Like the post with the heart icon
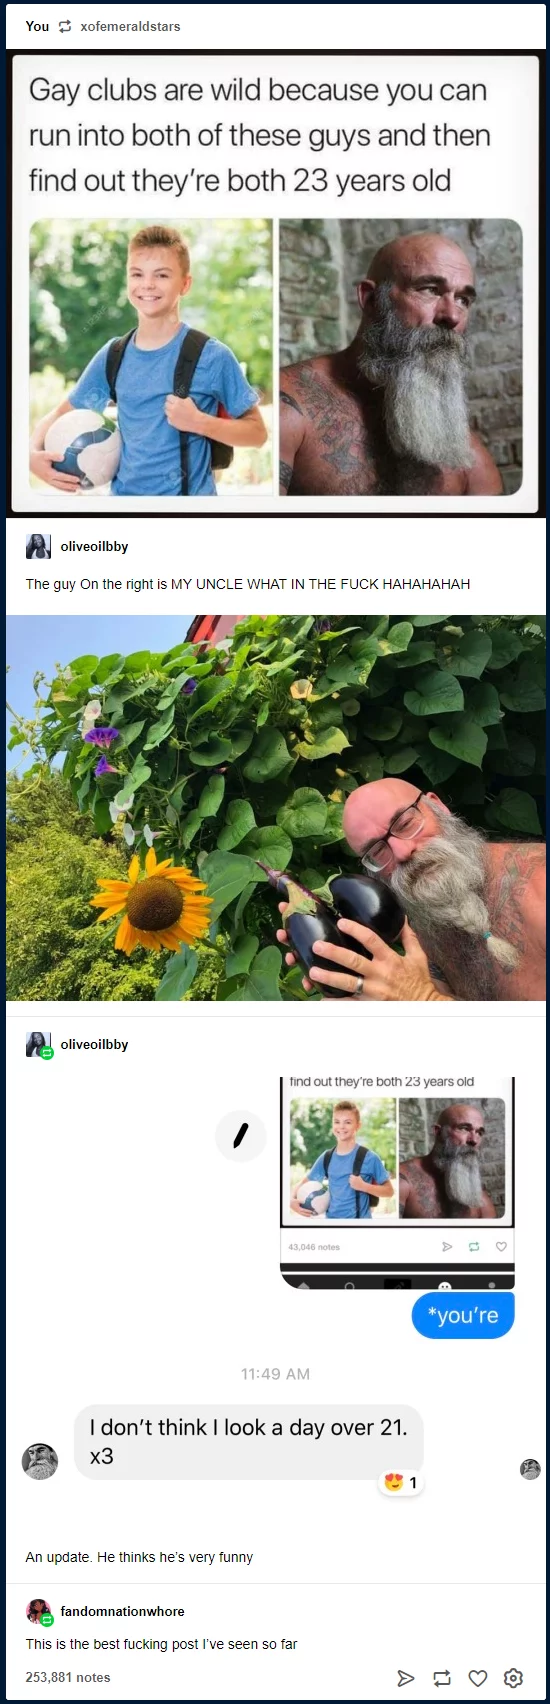This screenshot has width=550, height=1704. click(x=478, y=1677)
